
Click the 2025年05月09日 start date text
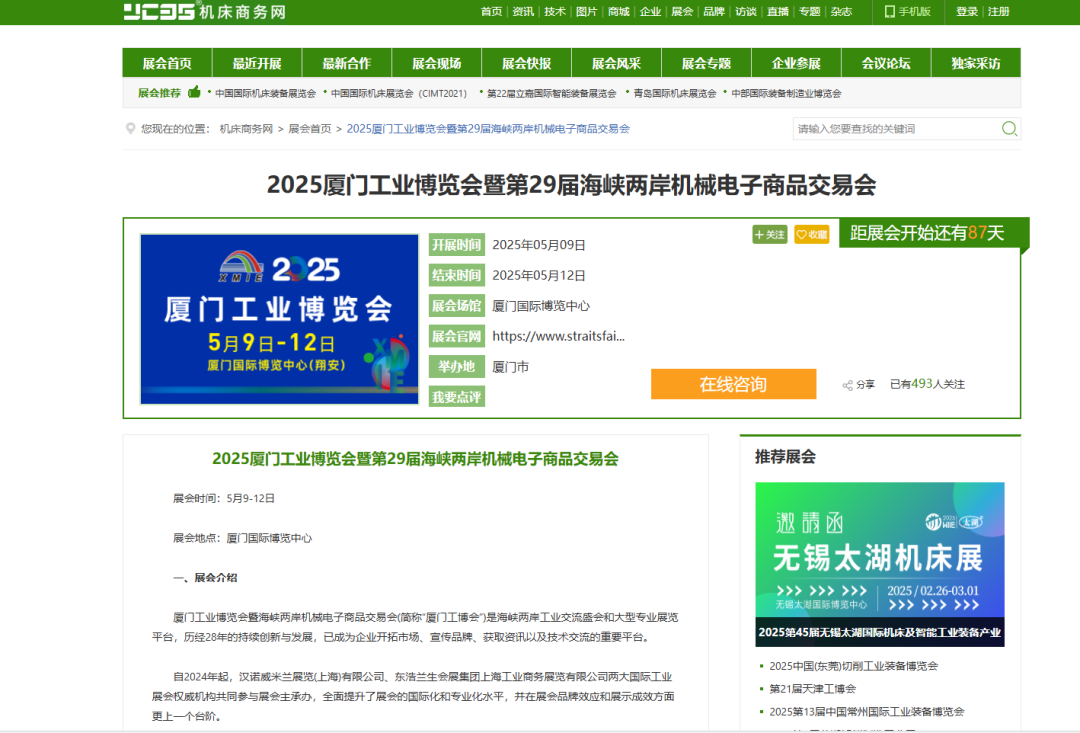tap(539, 245)
